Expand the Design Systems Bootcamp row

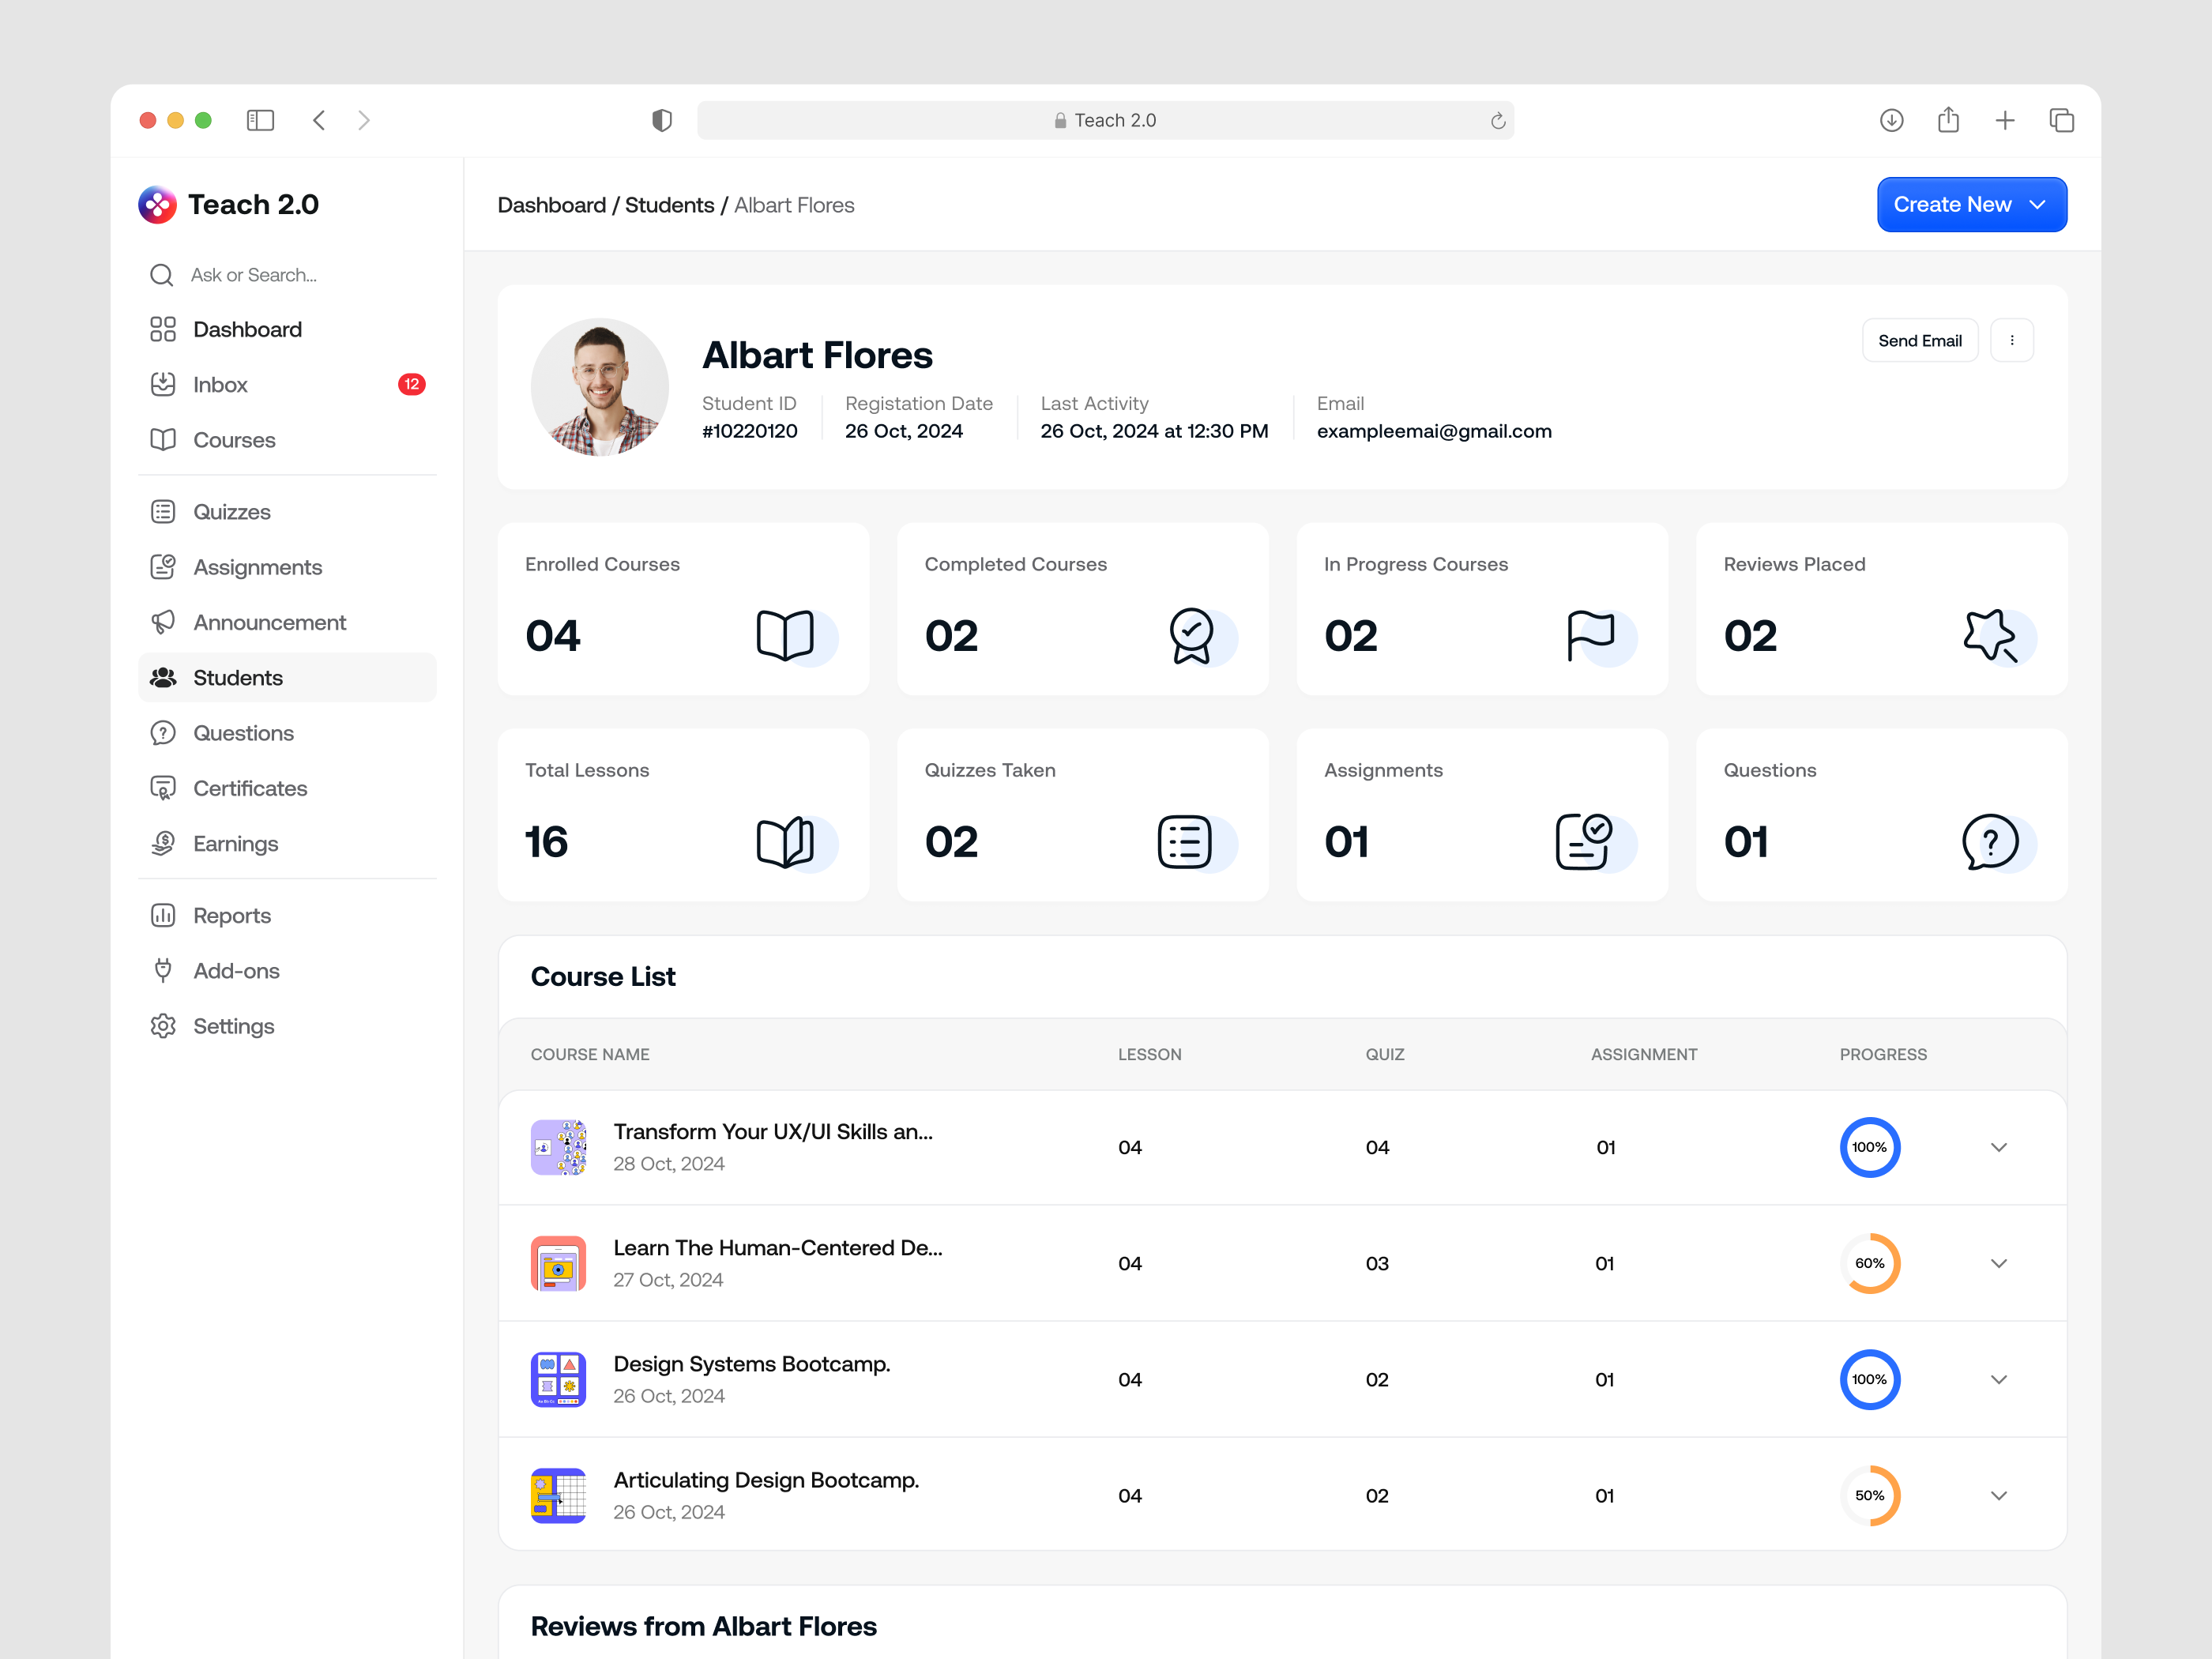tap(1999, 1379)
